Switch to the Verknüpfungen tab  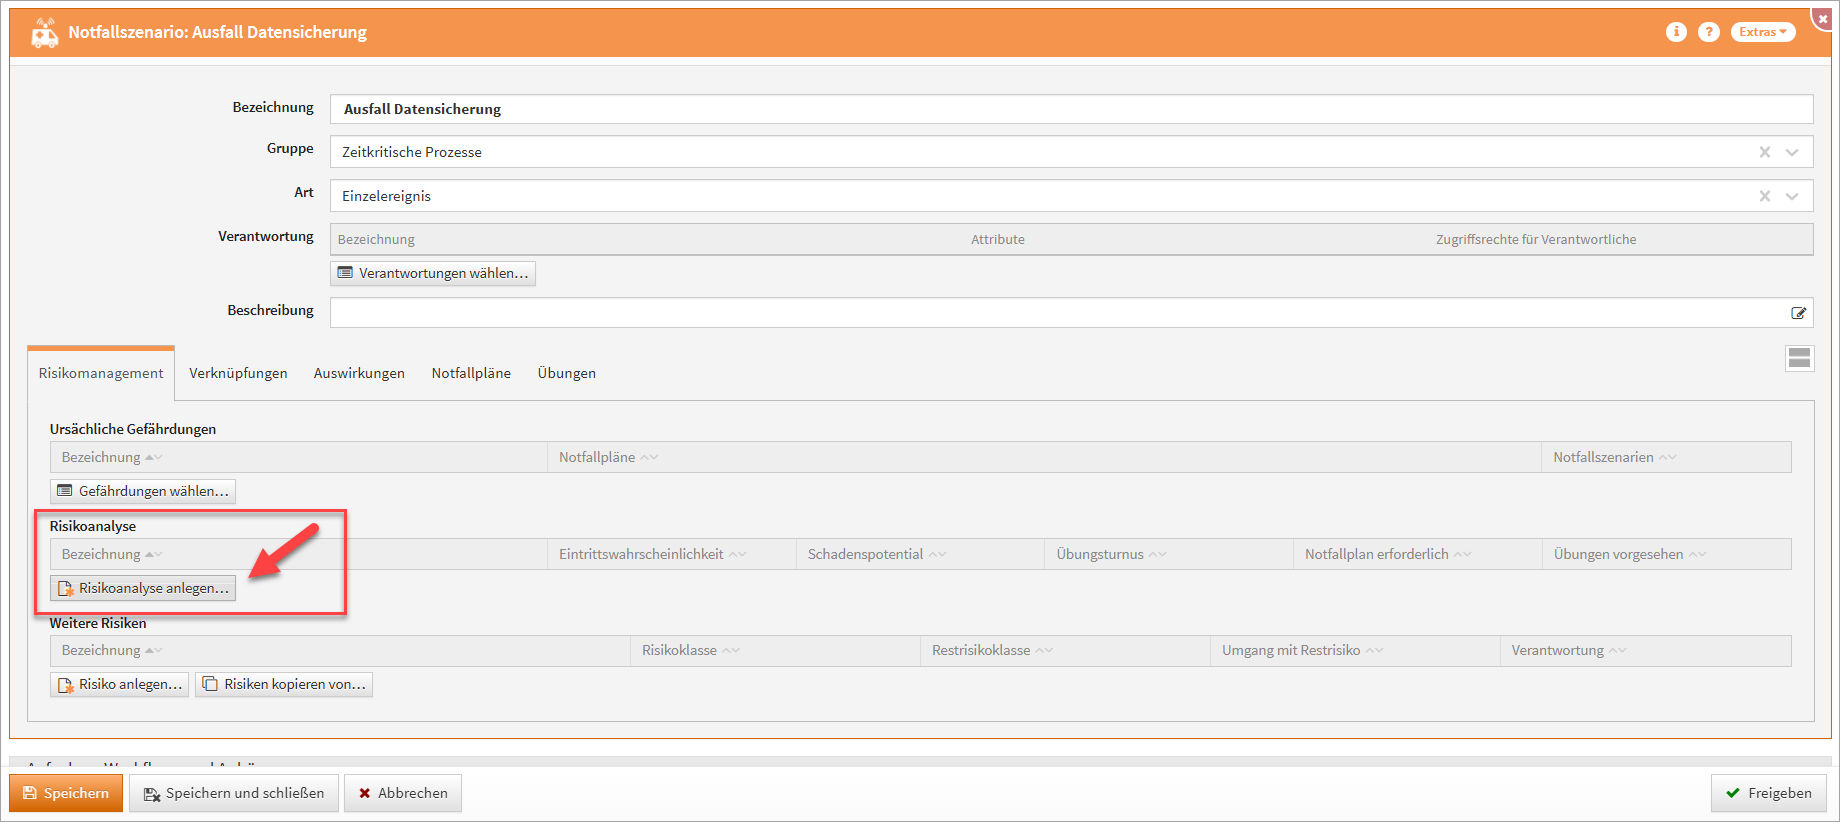click(x=238, y=373)
